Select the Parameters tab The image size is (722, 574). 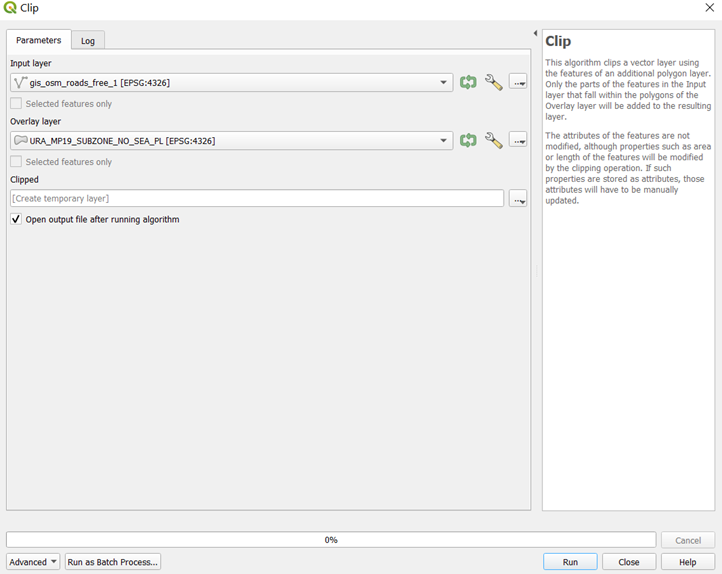(39, 40)
